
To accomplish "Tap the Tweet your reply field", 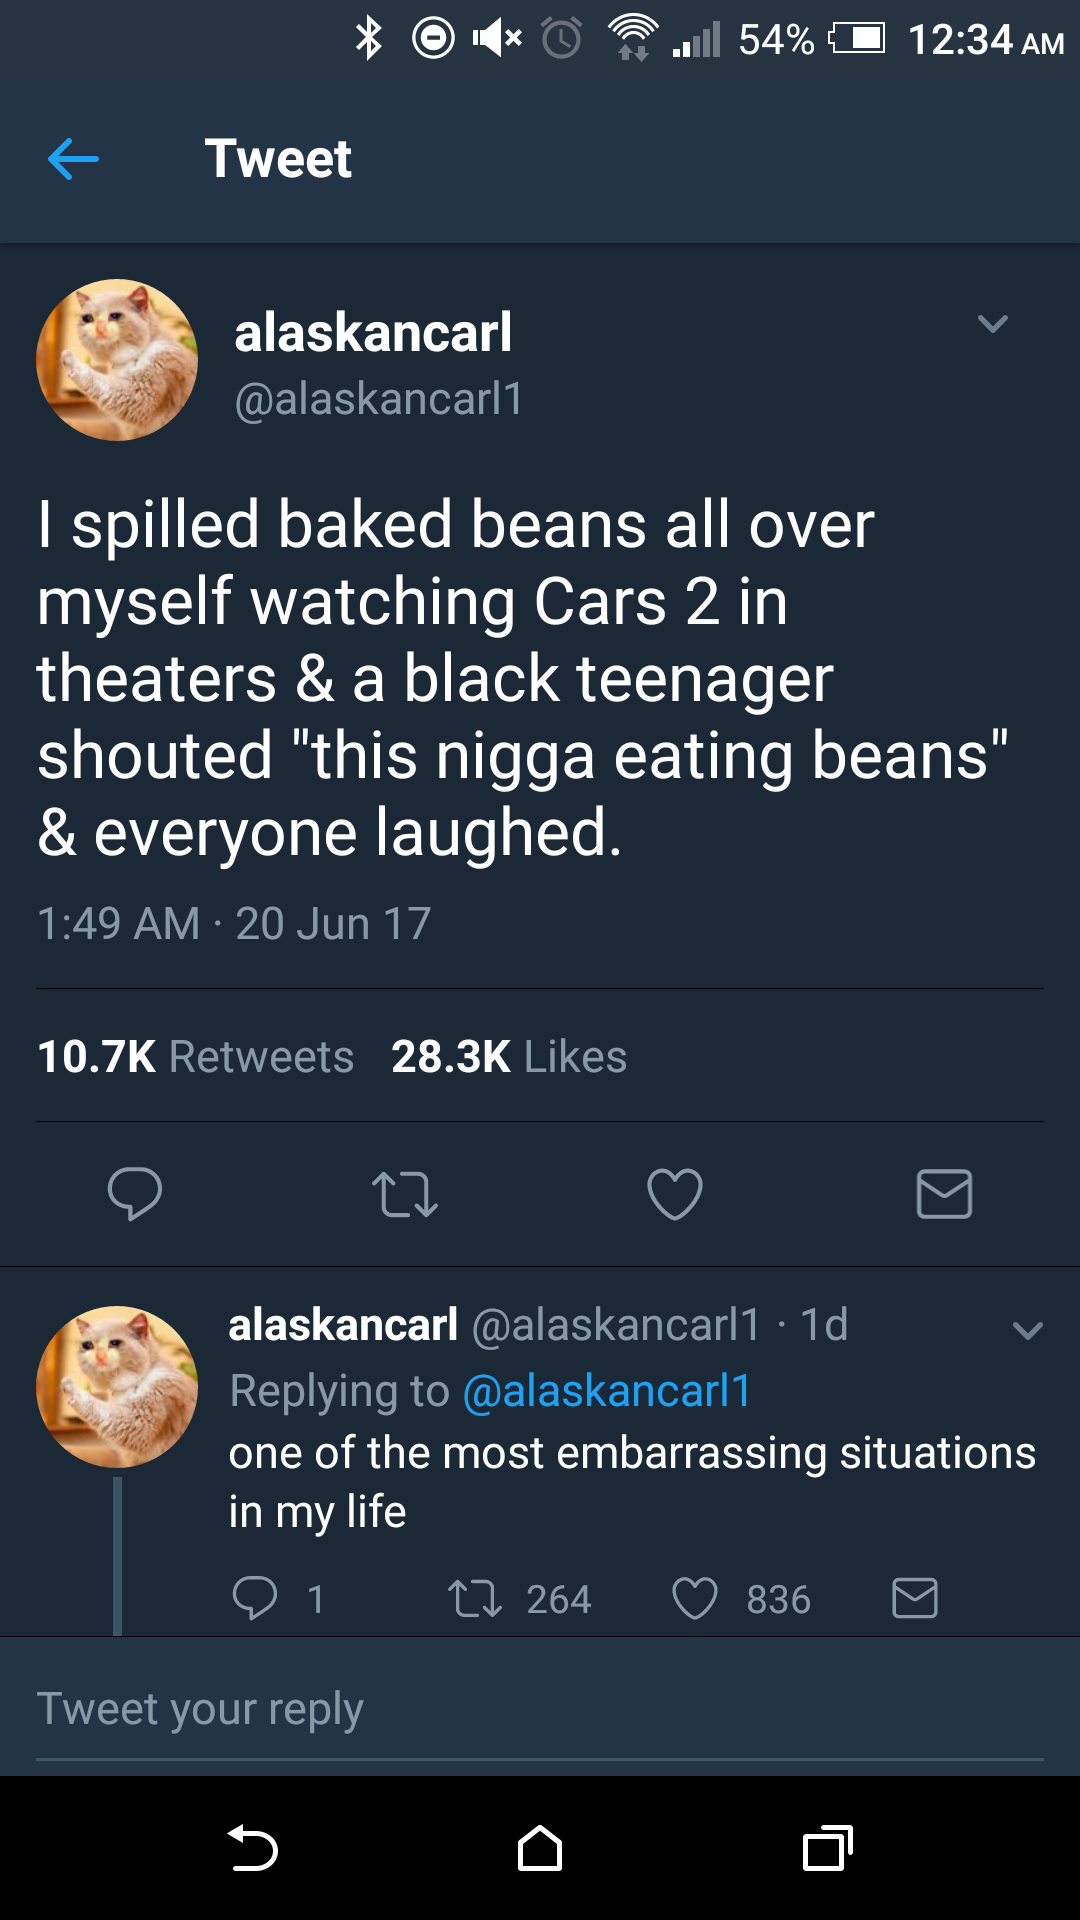I will [x=540, y=1709].
